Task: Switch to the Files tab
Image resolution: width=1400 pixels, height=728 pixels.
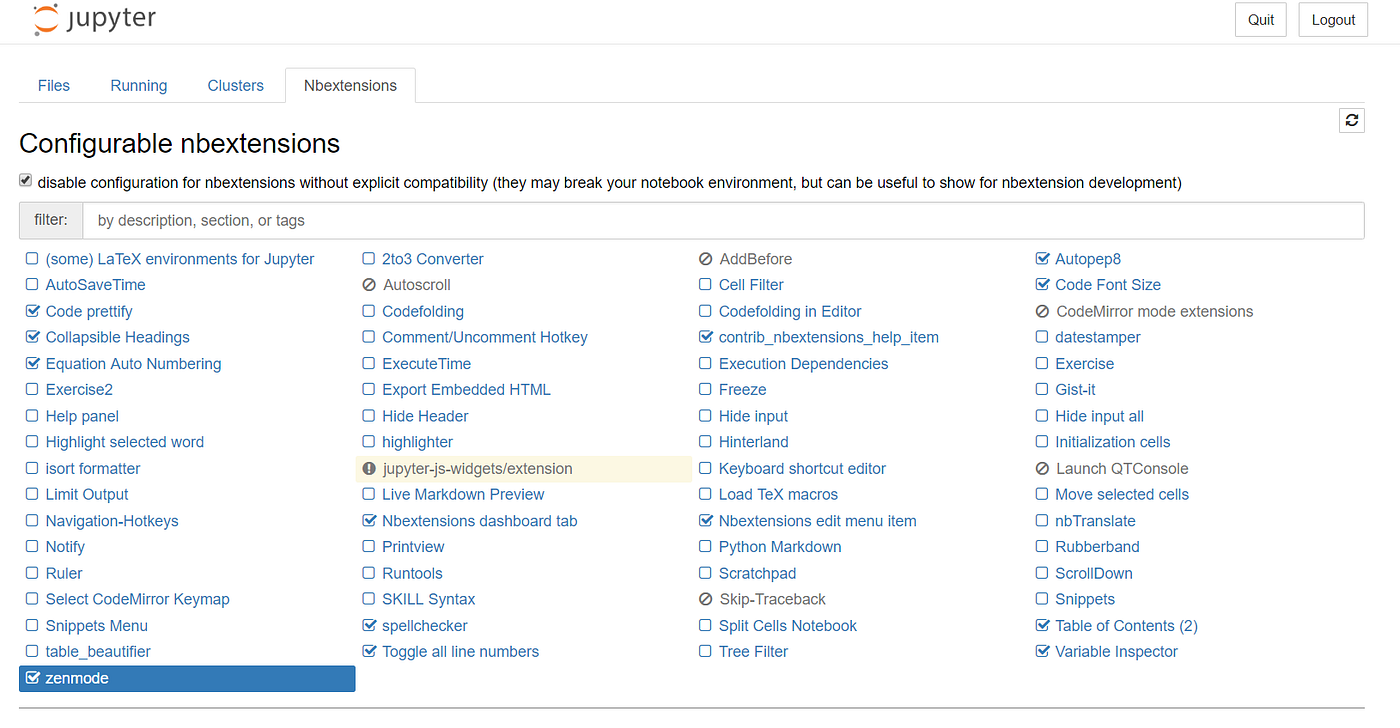Action: (54, 85)
